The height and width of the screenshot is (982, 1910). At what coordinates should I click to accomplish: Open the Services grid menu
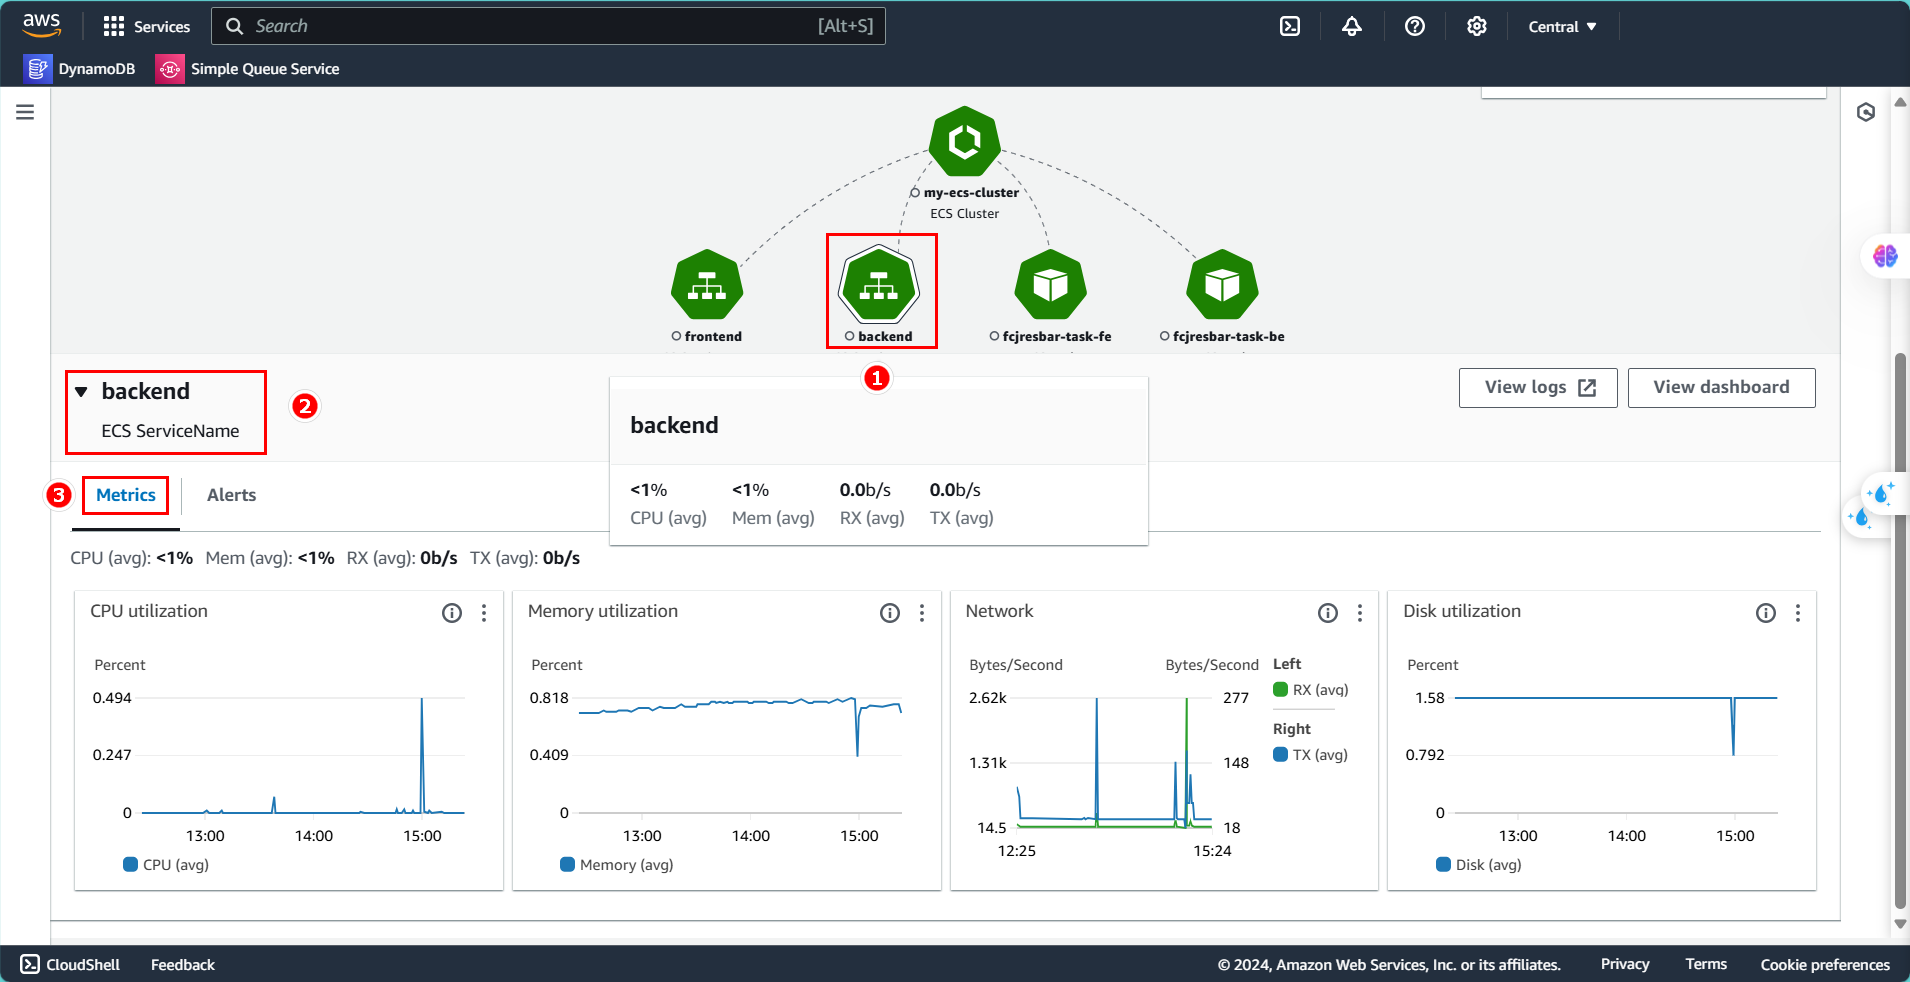click(146, 26)
